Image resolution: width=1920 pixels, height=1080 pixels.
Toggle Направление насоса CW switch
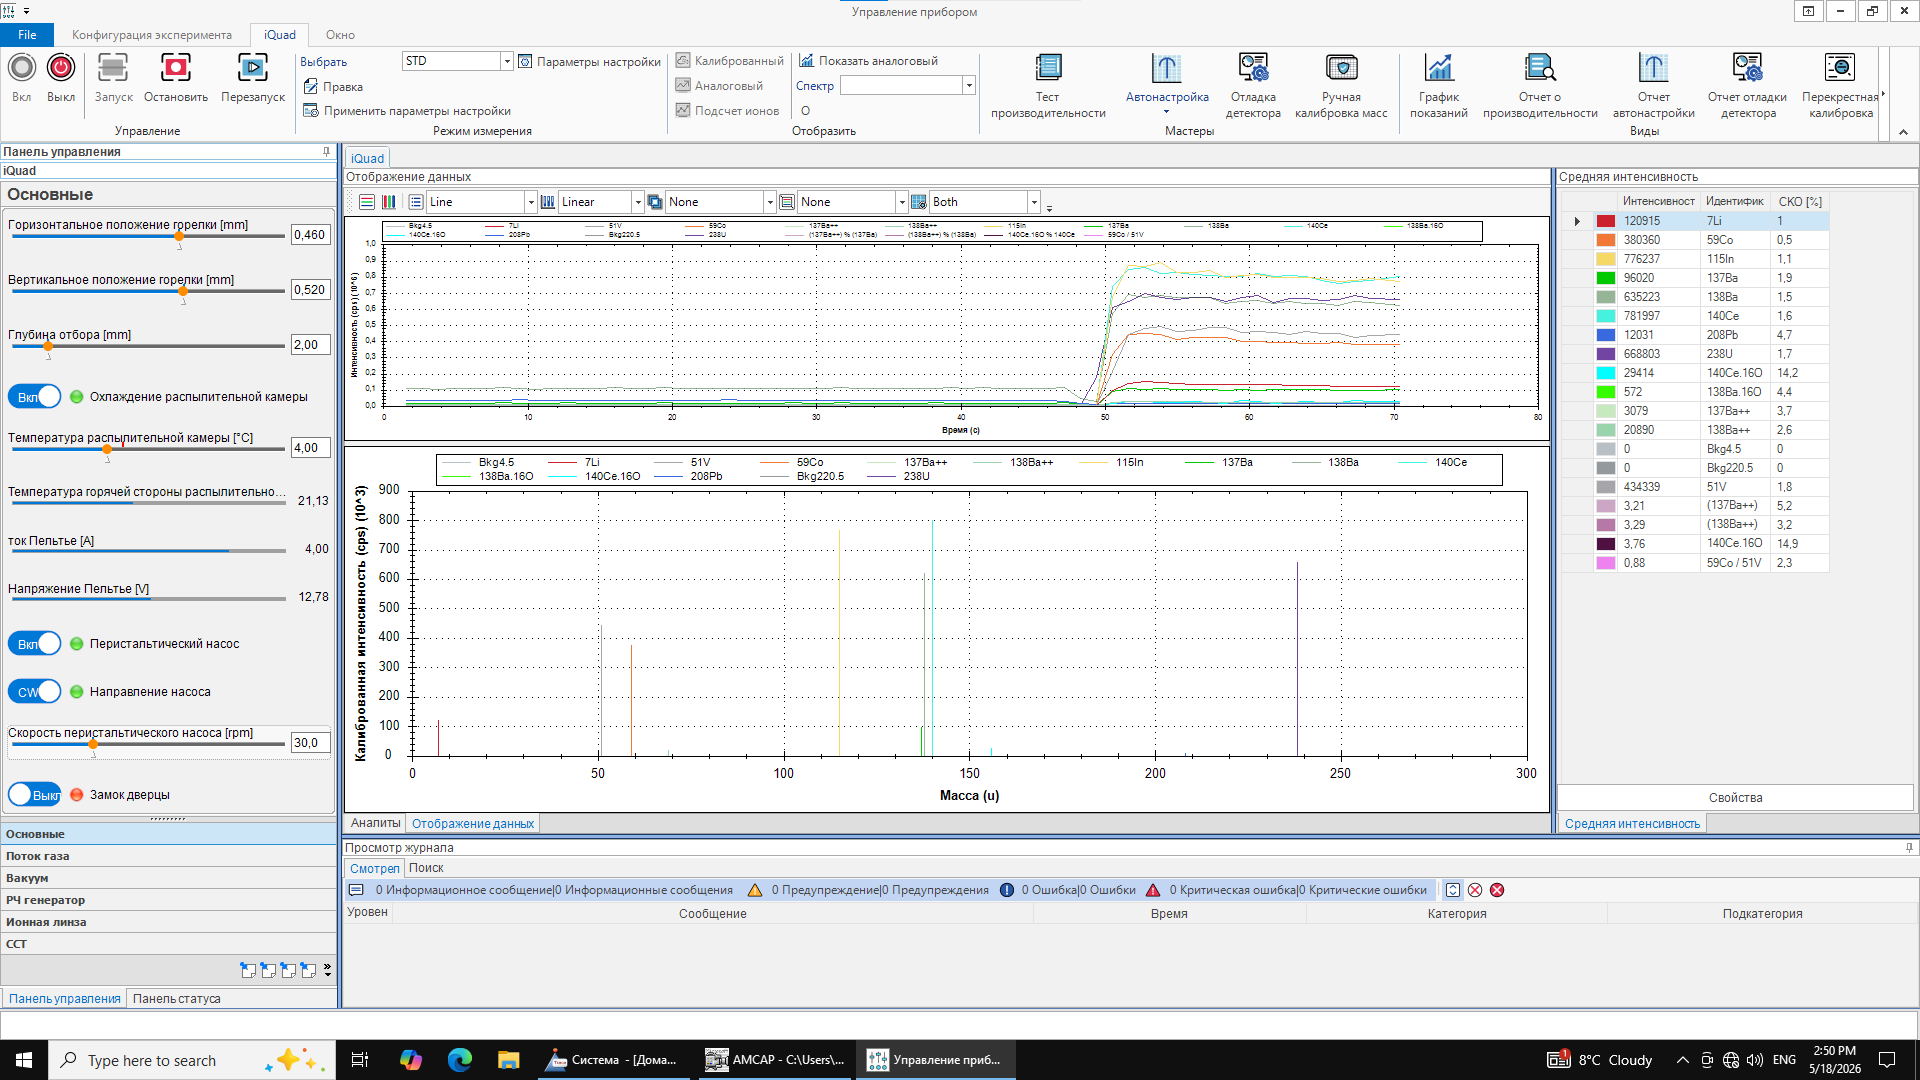[35, 692]
